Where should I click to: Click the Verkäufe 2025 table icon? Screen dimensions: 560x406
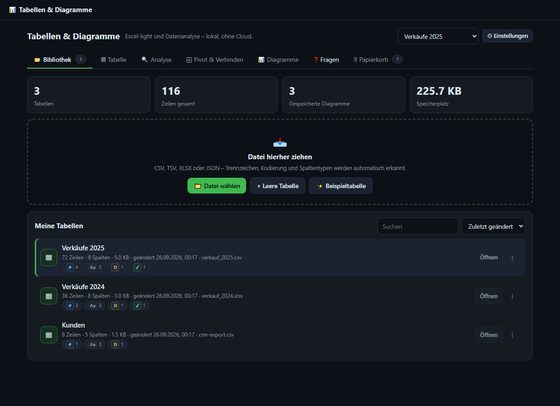point(49,257)
